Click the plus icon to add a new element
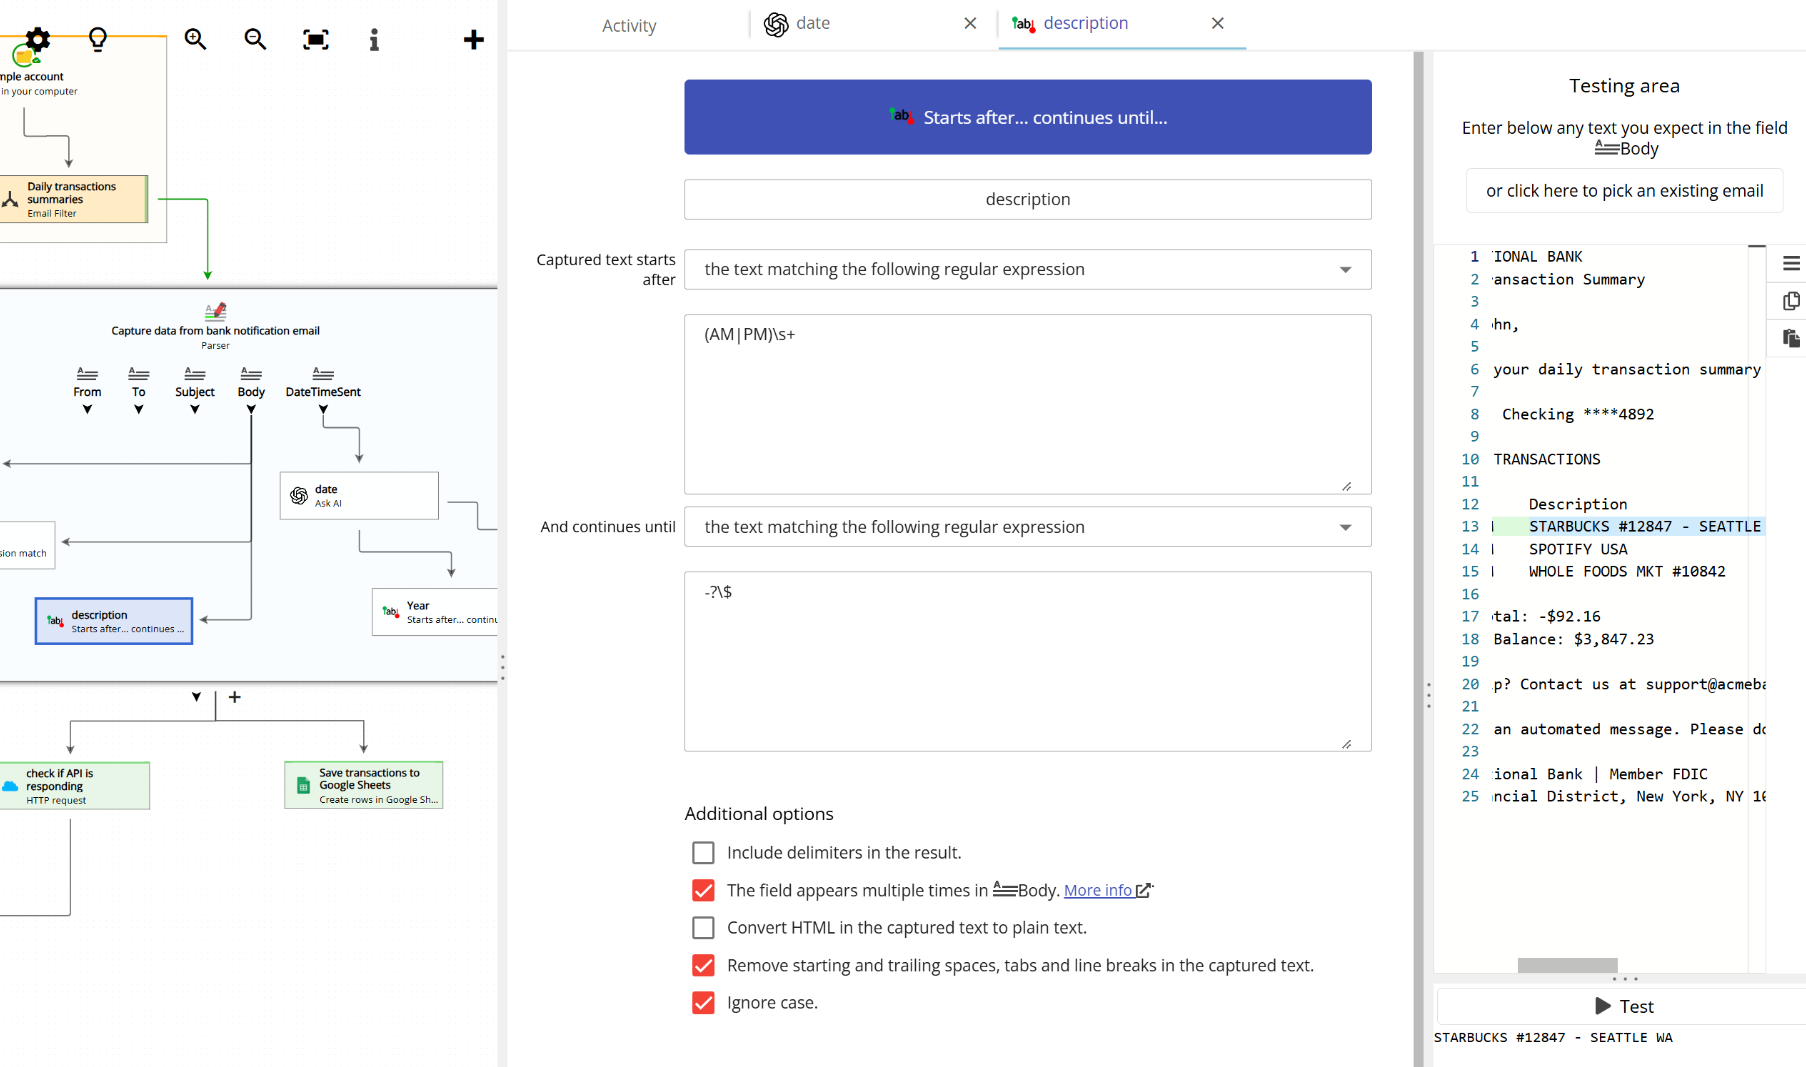 (x=473, y=40)
